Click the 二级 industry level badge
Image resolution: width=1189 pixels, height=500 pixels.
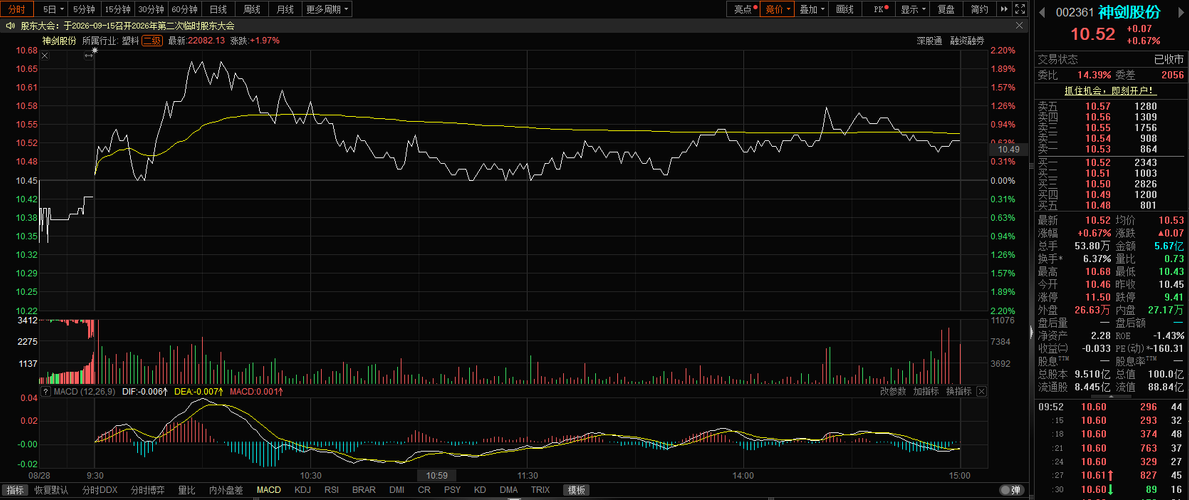[x=152, y=40]
